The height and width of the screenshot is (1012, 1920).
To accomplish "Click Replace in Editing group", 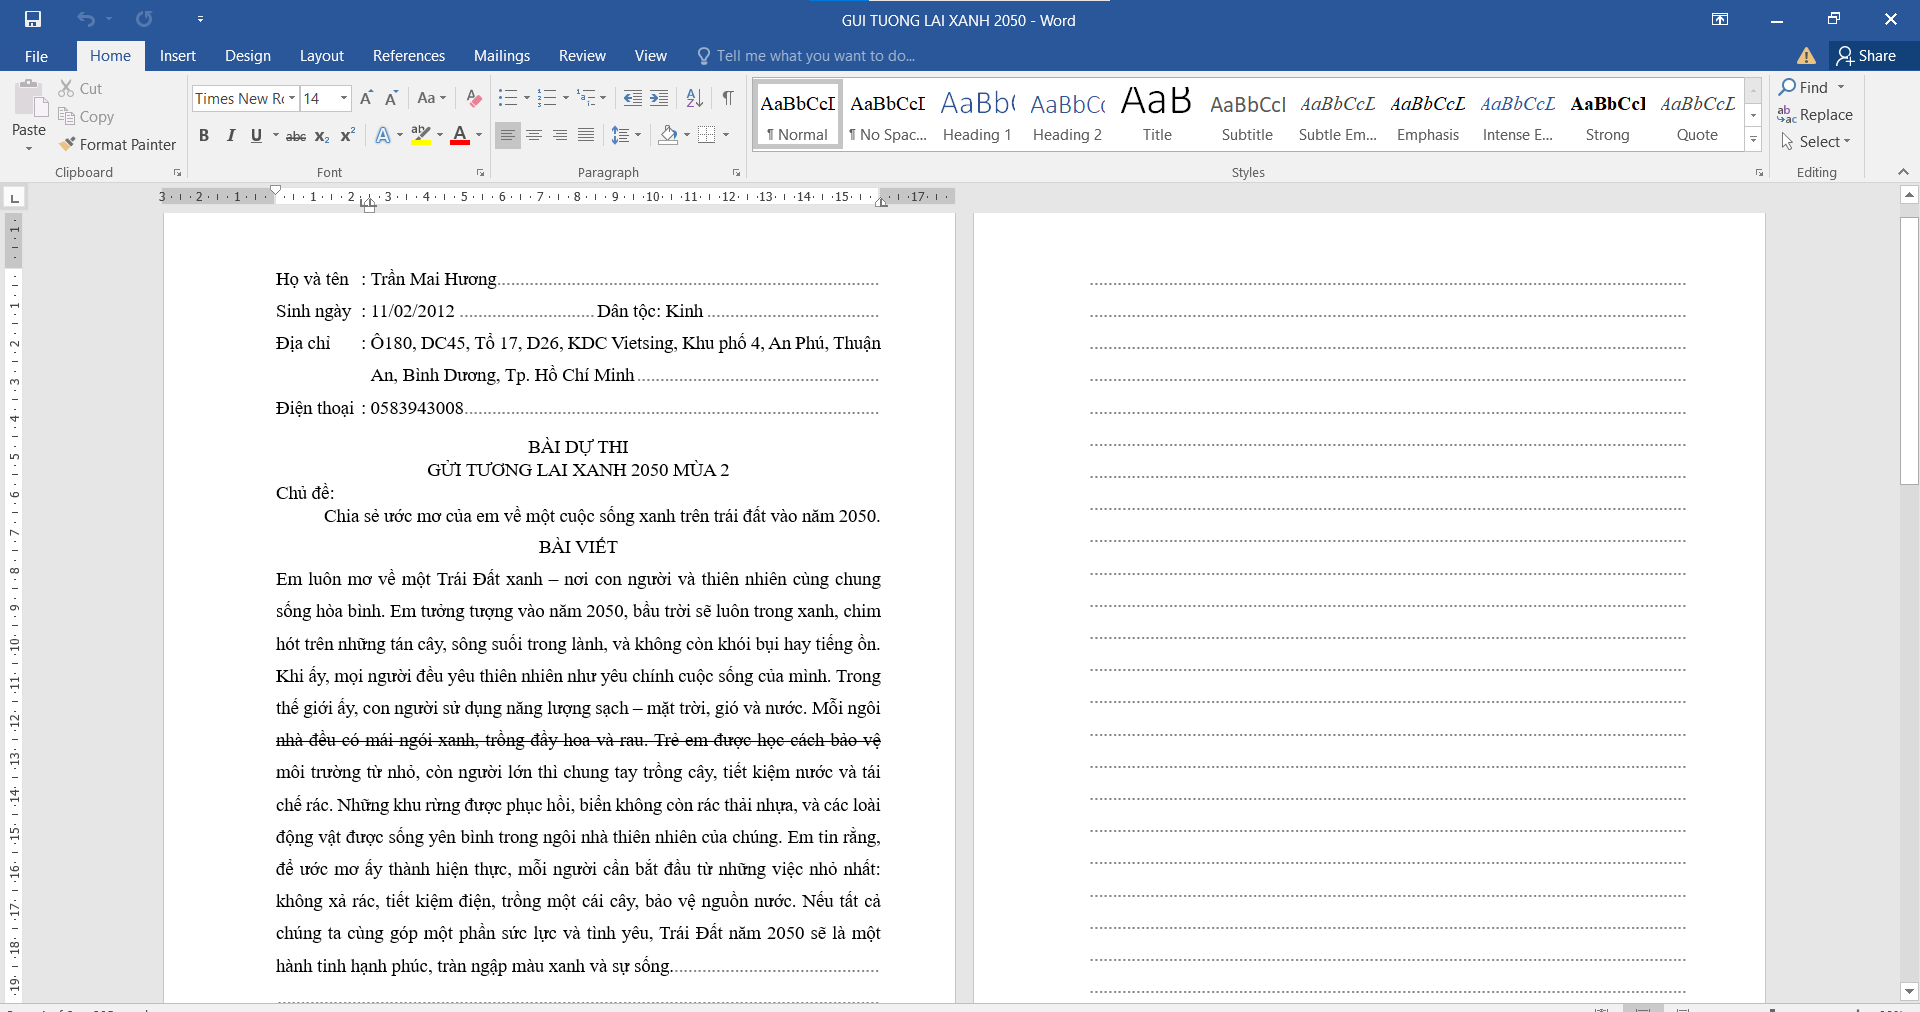I will pos(1815,115).
